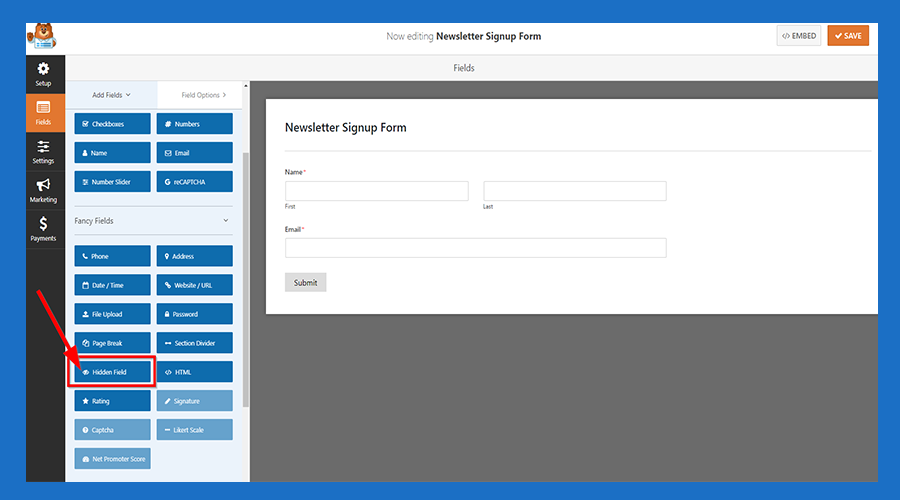
Task: Switch to the Field Options tab
Action: coord(203,95)
